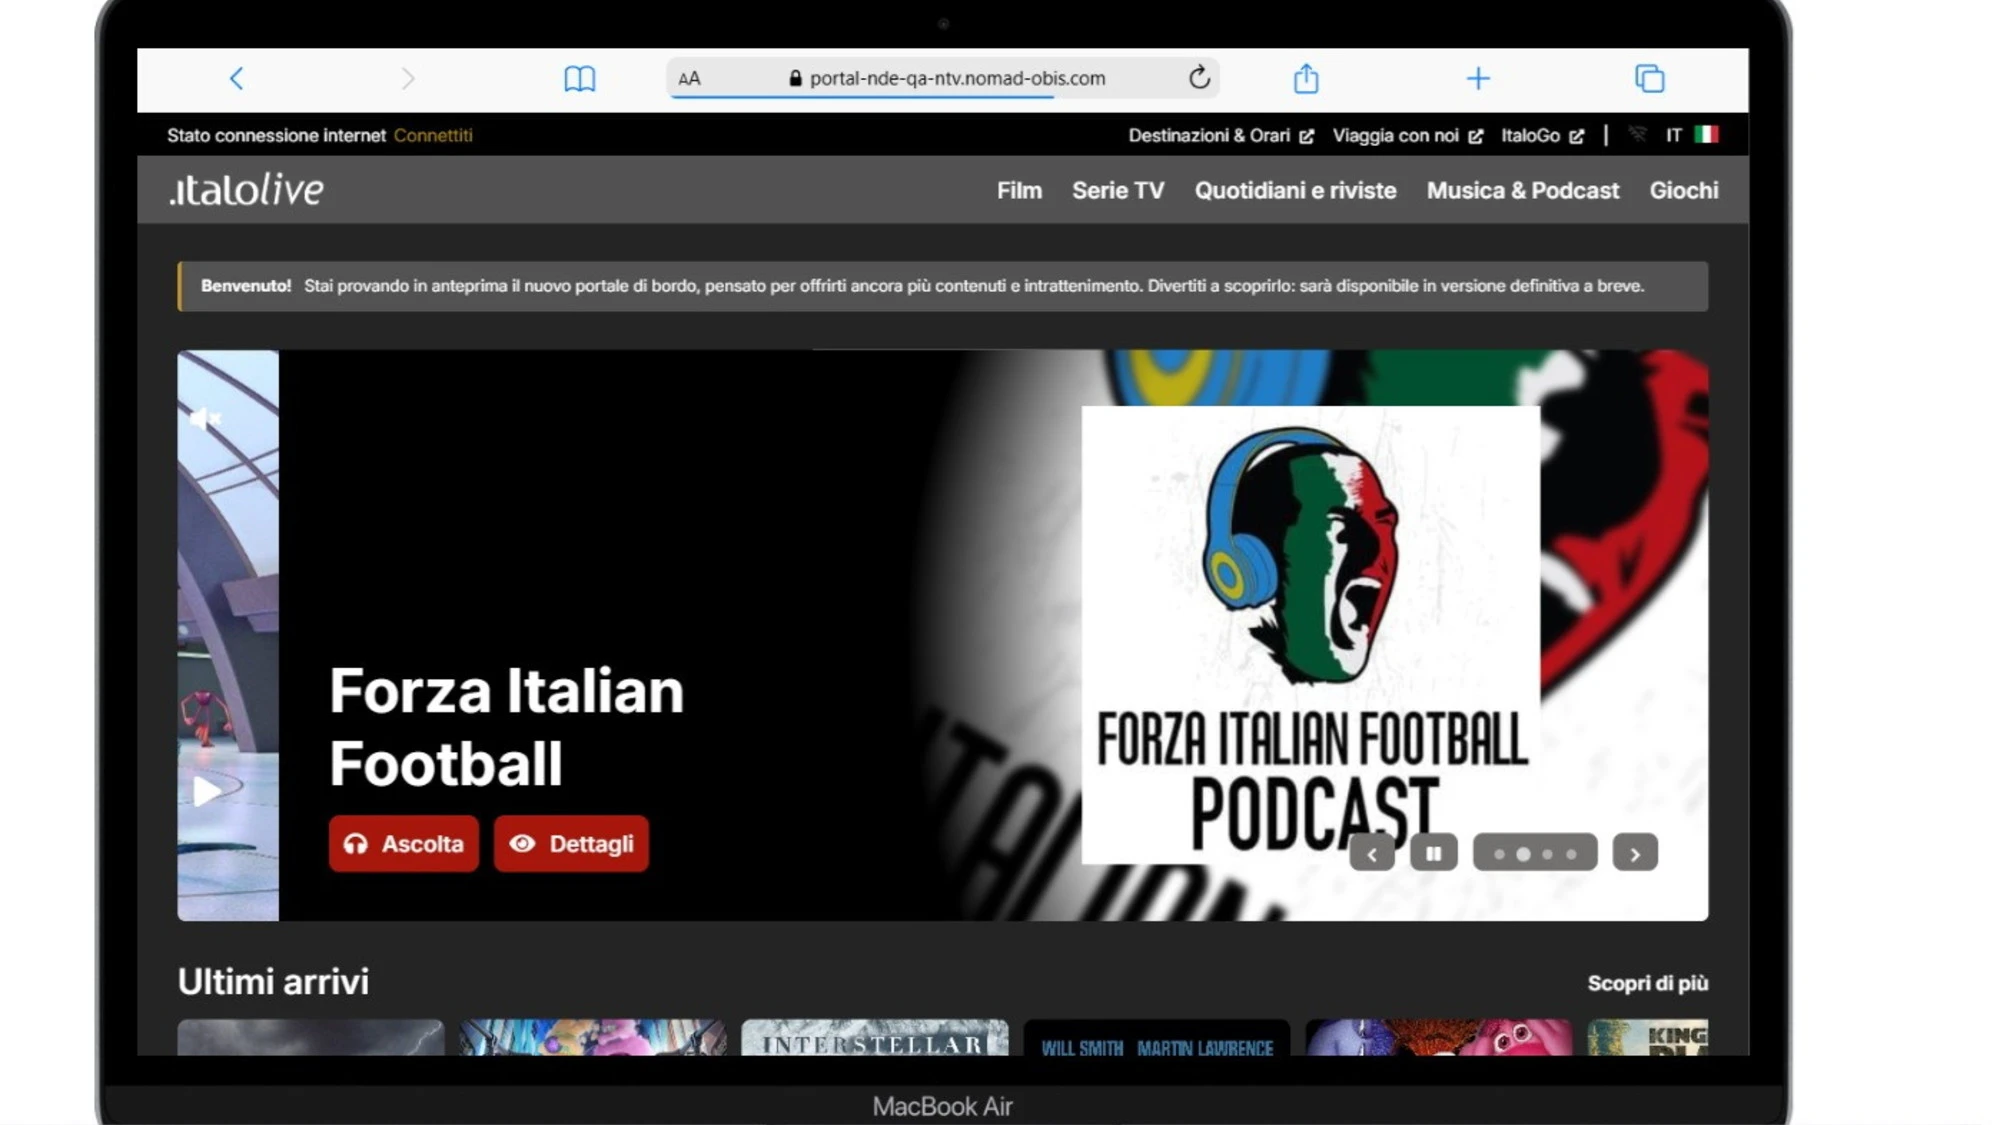
Task: Click the Dettagli details button
Action: click(x=571, y=844)
